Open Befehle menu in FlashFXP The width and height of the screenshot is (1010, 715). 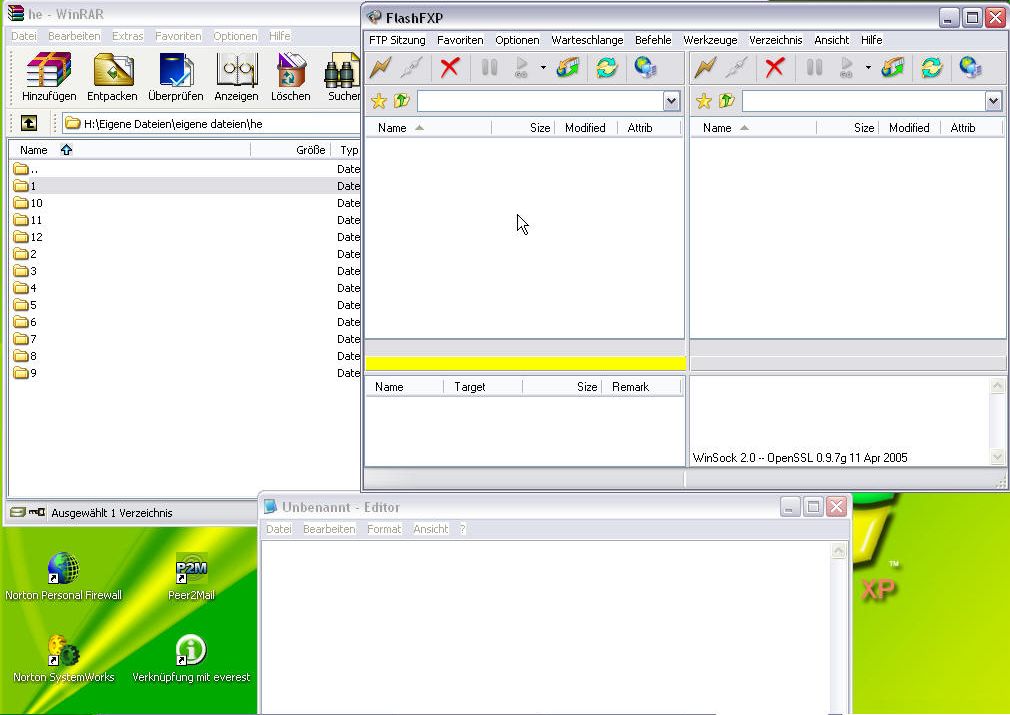(653, 40)
